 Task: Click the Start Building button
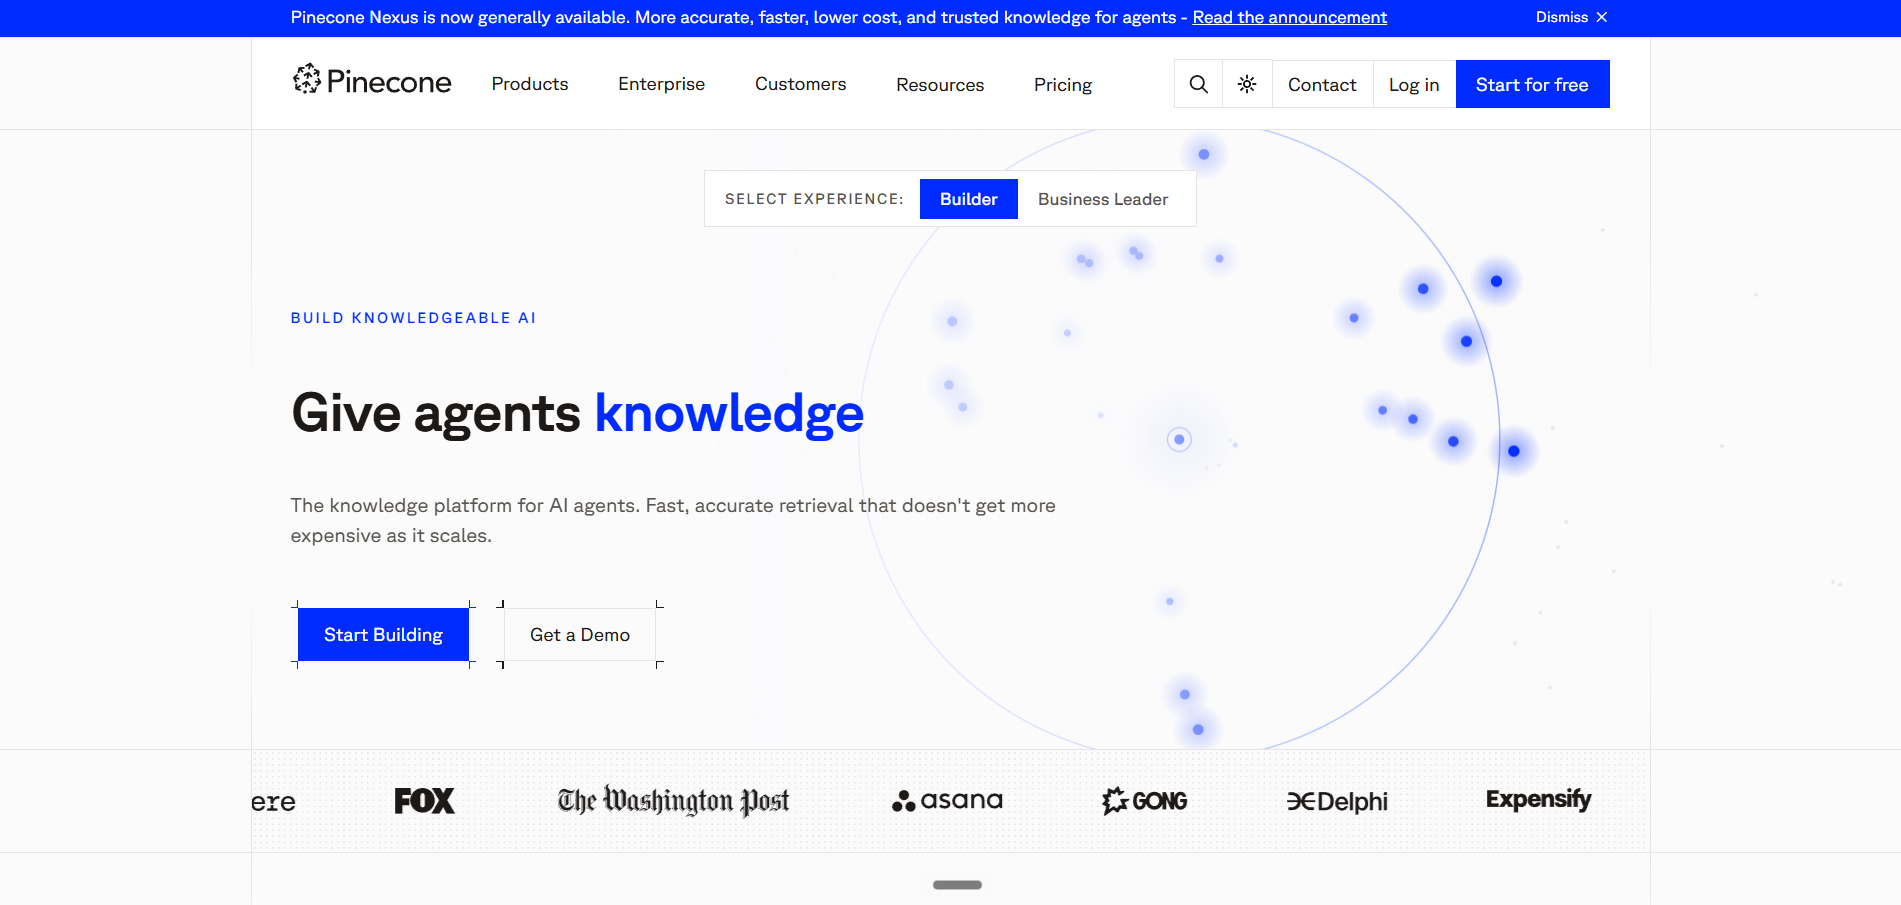tap(383, 635)
